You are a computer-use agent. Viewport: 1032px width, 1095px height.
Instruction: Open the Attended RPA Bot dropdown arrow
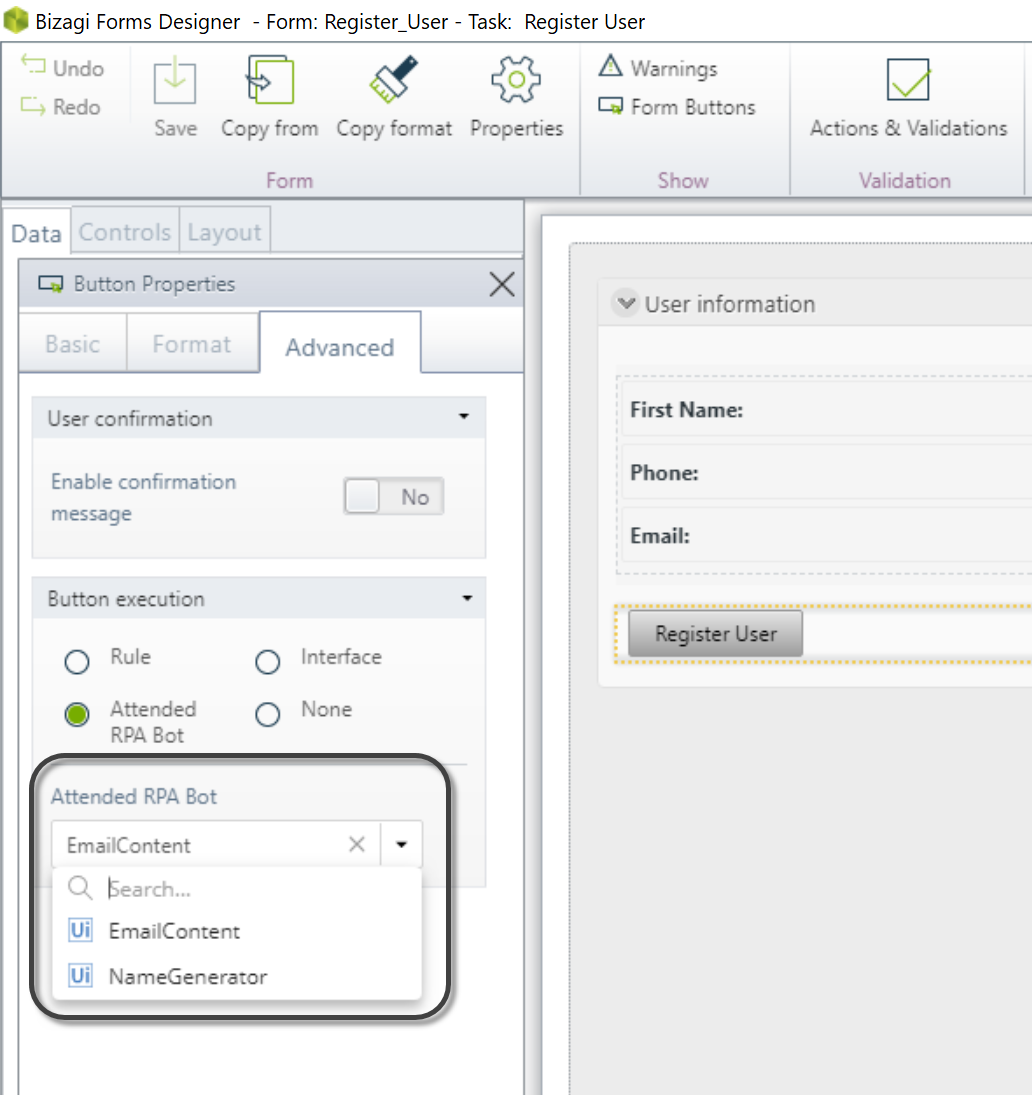[x=401, y=844]
